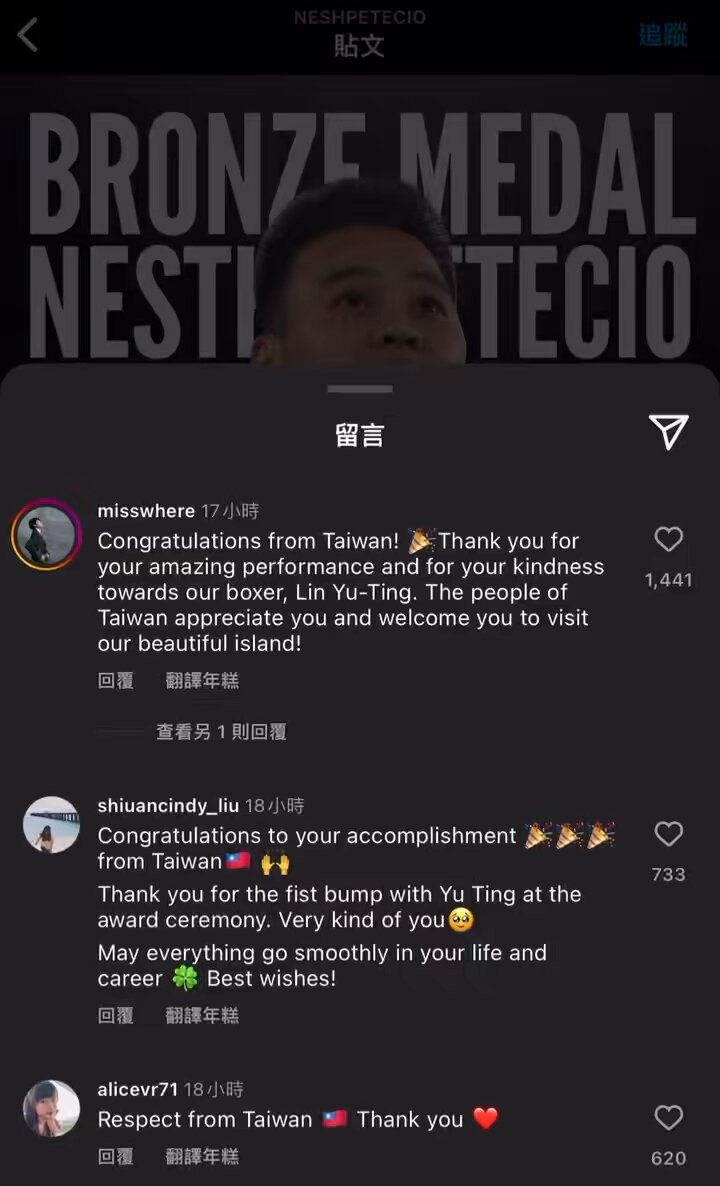
Task: Tap the back arrow icon
Action: (x=28, y=35)
